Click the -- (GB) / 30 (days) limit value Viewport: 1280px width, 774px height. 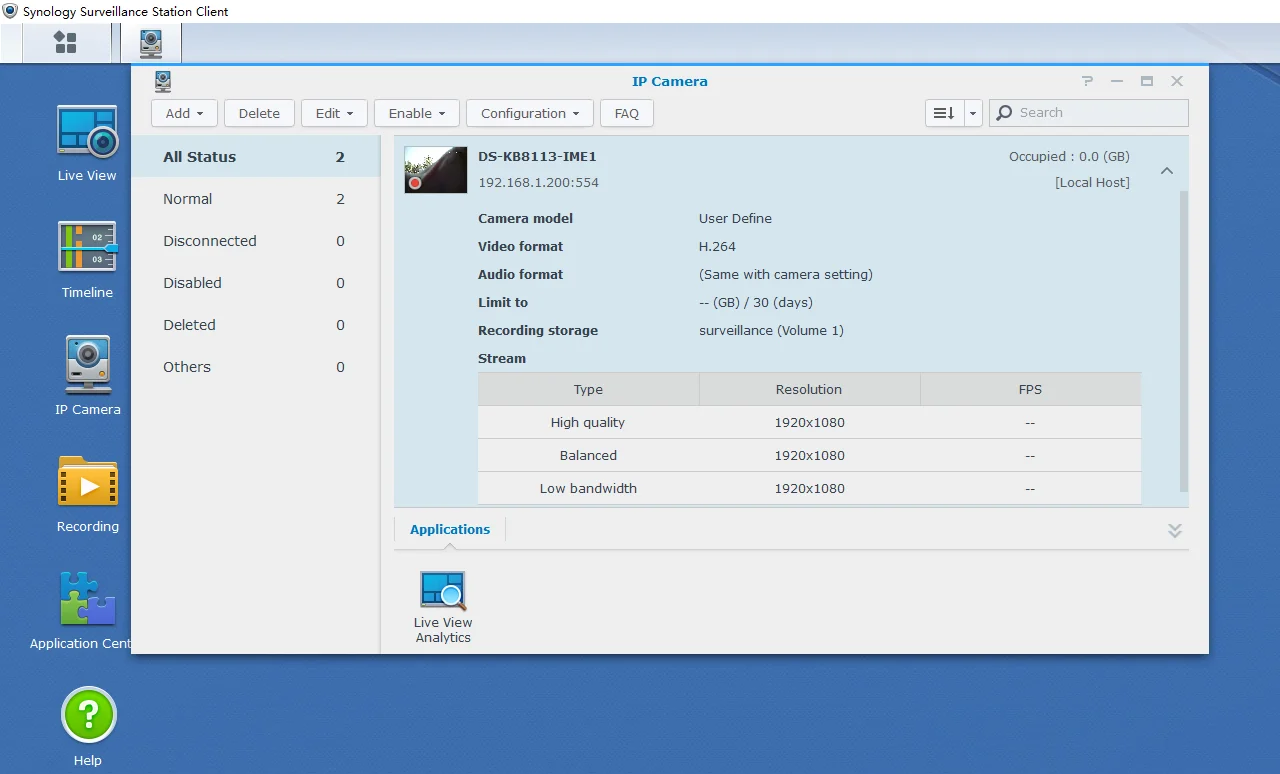[756, 303]
